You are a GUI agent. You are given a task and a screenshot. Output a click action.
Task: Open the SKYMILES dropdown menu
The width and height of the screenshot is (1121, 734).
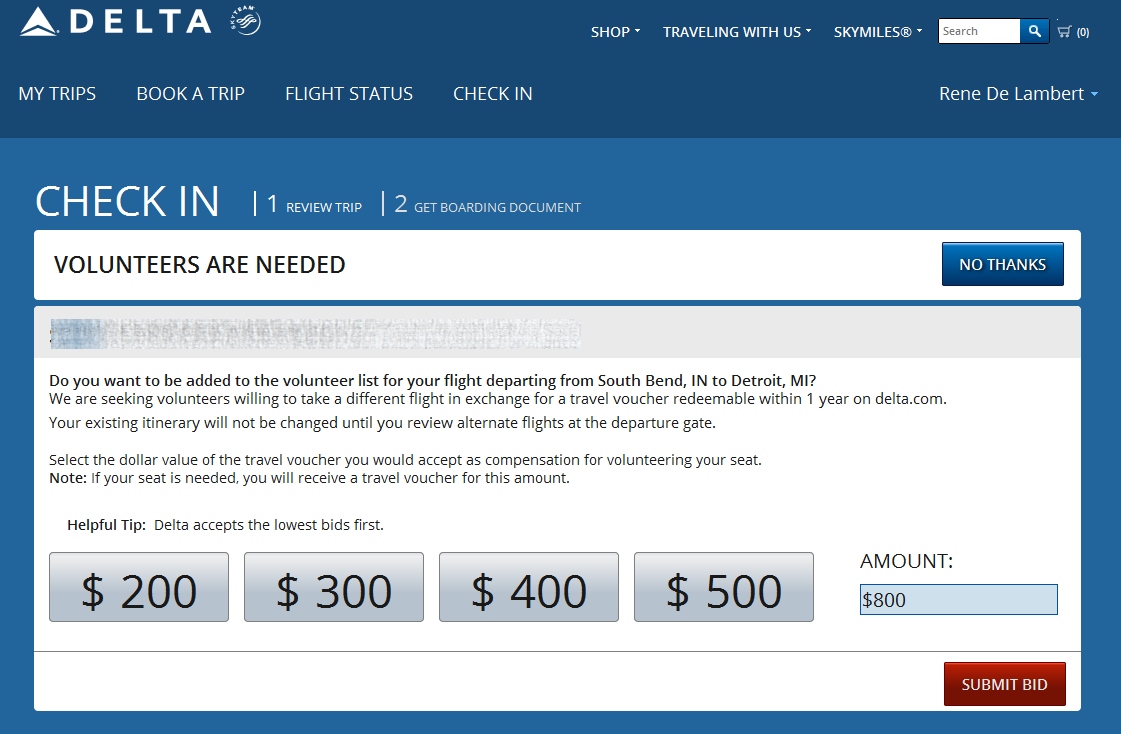coord(878,32)
